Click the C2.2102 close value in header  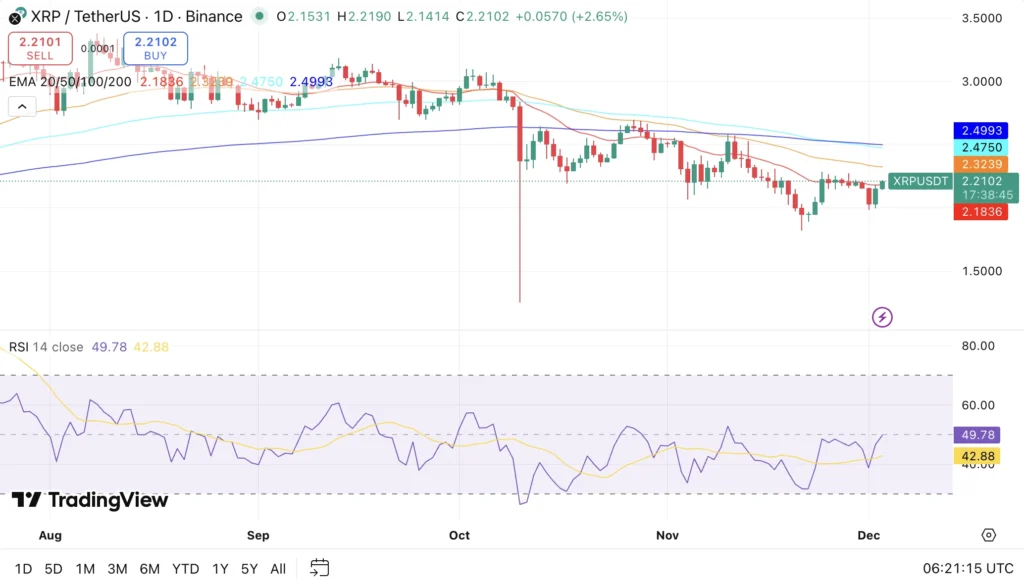pyautogui.click(x=482, y=16)
